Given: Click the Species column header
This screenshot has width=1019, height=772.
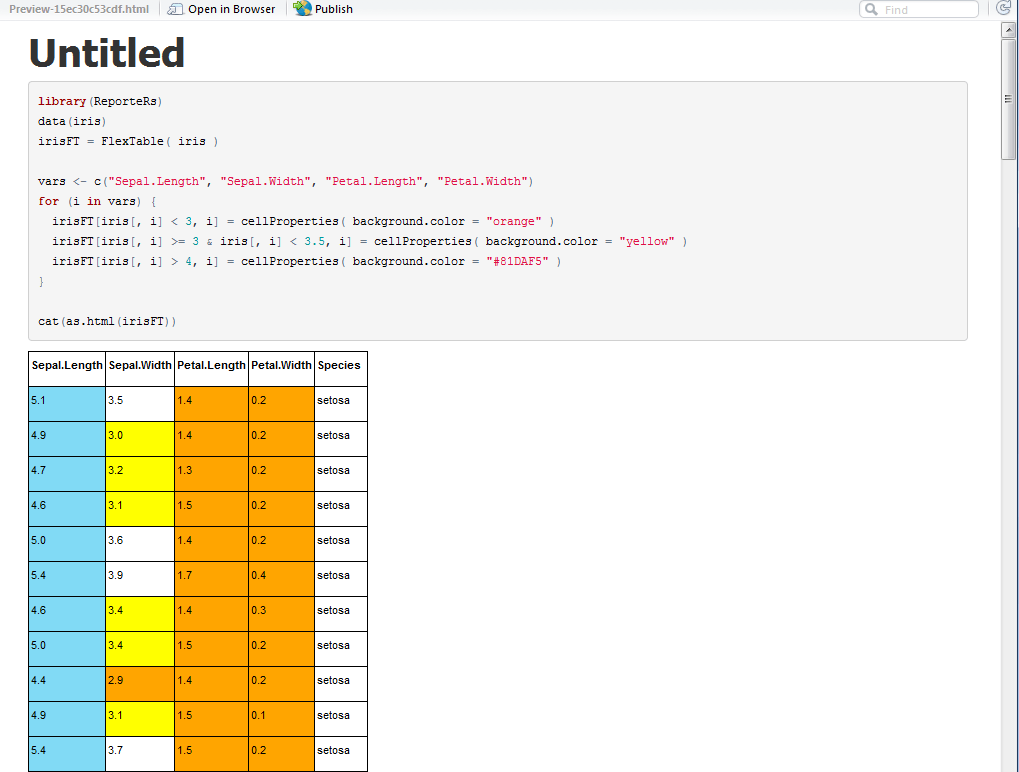Looking at the screenshot, I should 340,367.
